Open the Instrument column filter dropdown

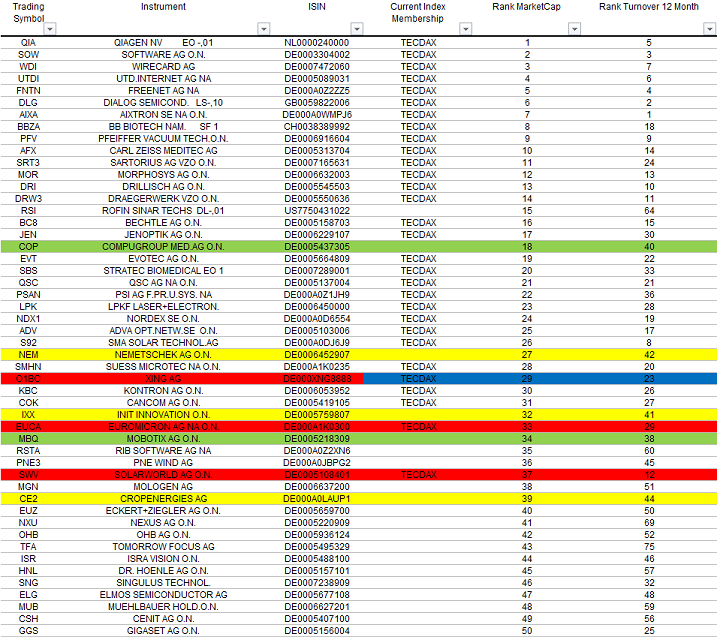pyautogui.click(x=263, y=29)
